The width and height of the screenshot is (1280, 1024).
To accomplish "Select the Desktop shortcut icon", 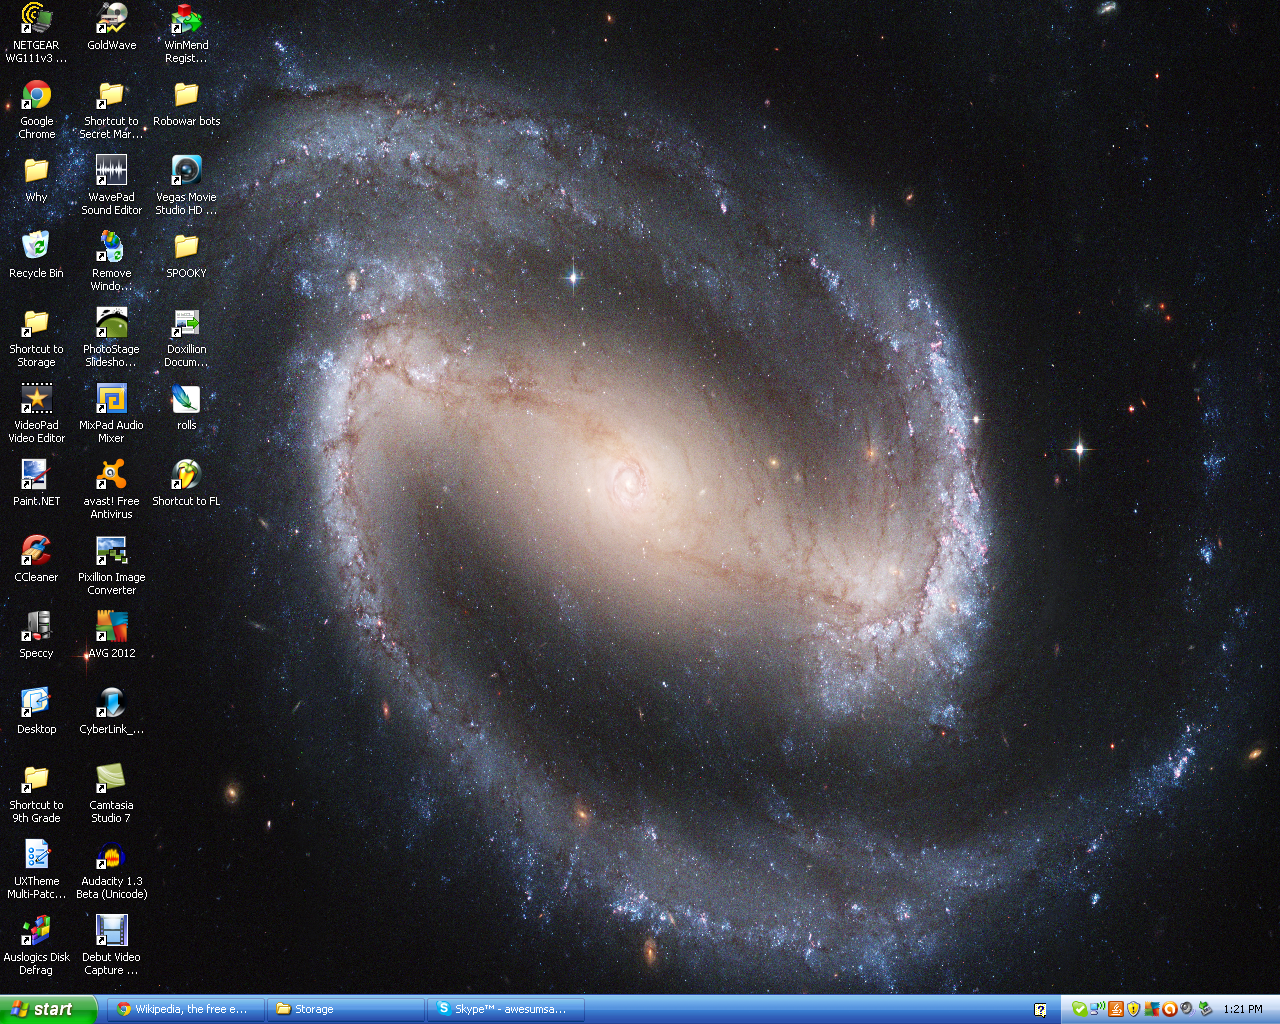I will pyautogui.click(x=36, y=711).
